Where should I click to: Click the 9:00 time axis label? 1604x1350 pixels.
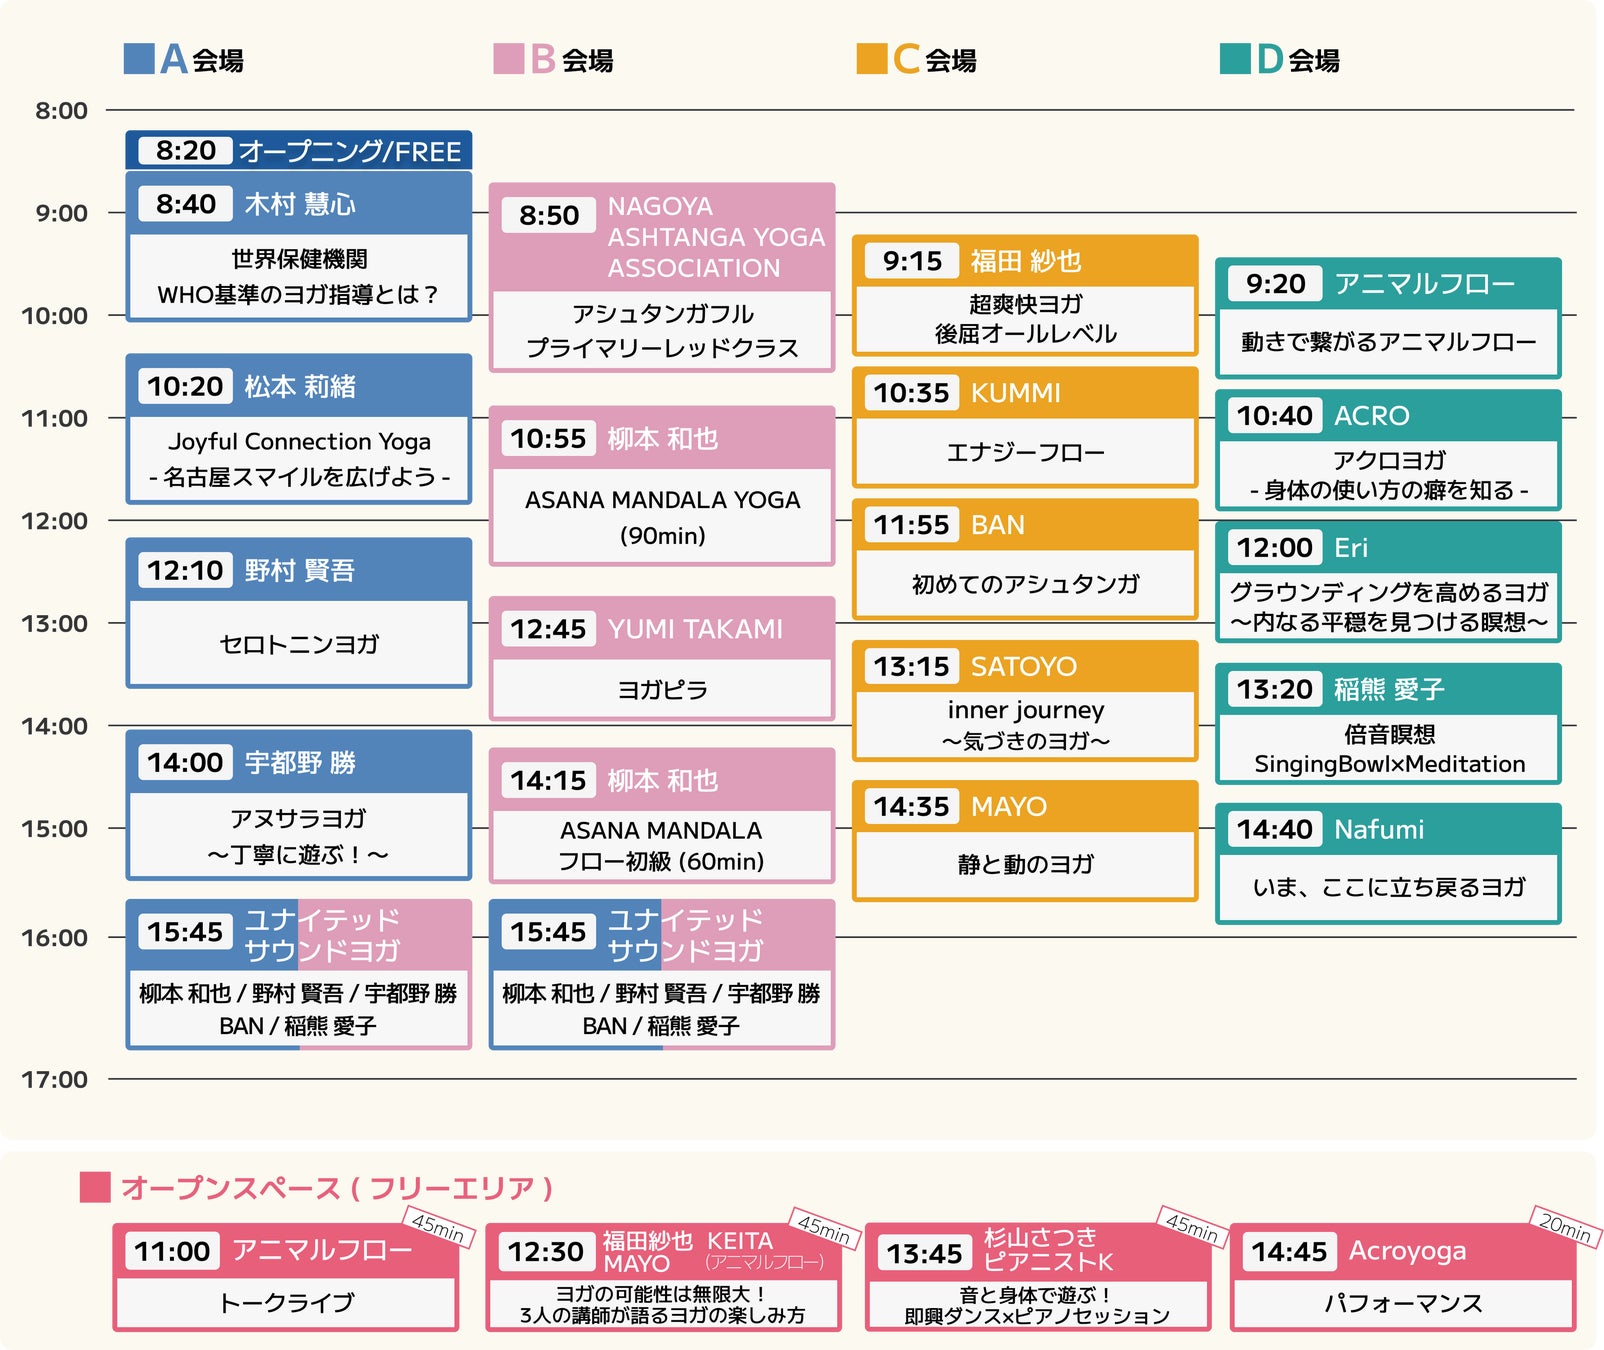61,213
